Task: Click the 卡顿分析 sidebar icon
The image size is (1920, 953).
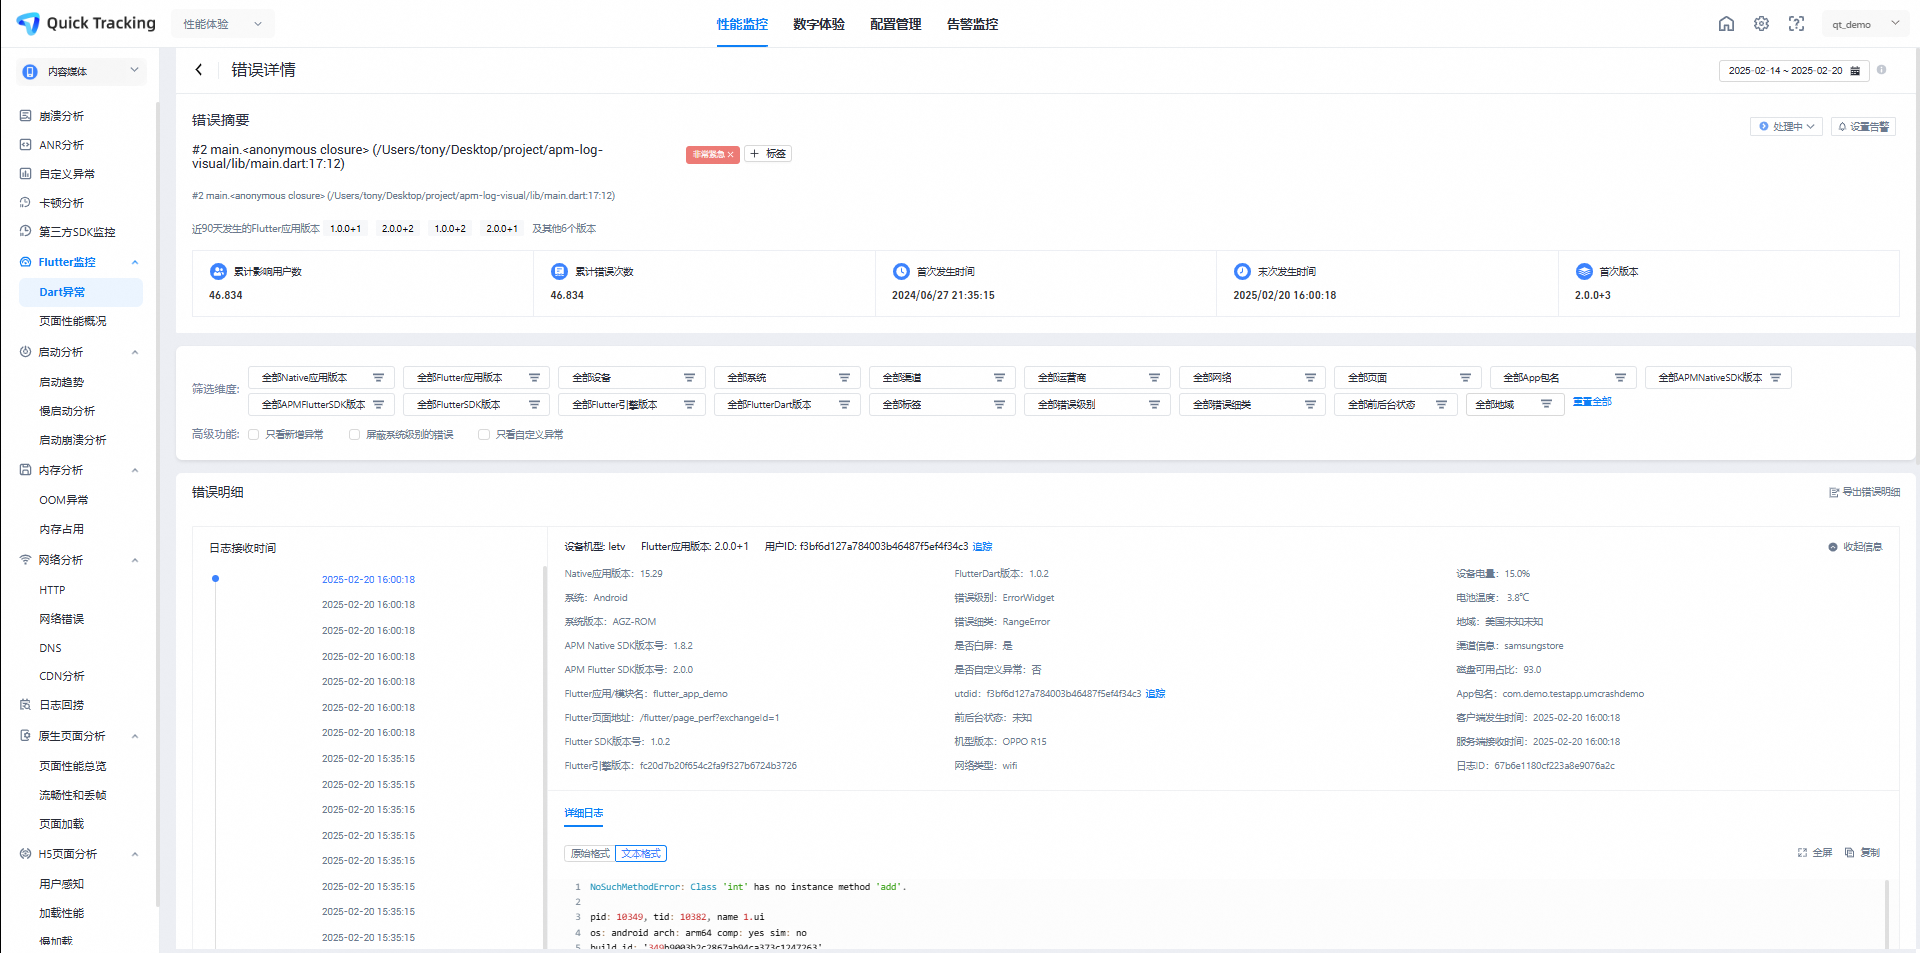Action: point(26,203)
